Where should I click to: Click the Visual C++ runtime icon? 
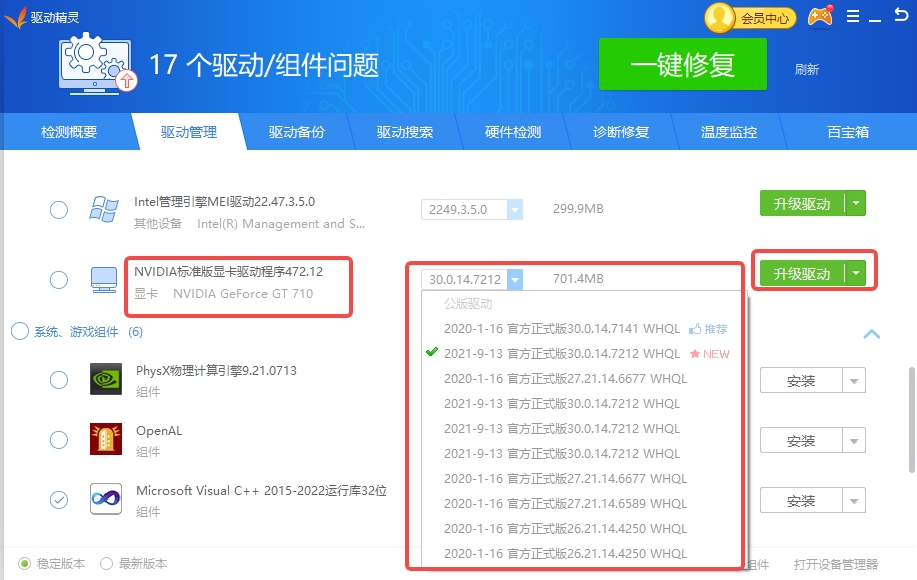[x=106, y=499]
